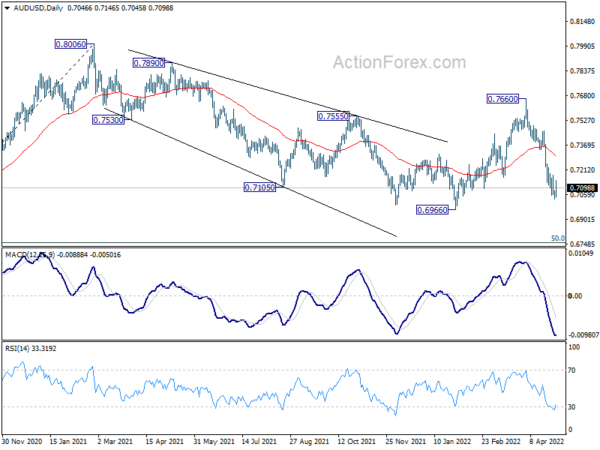Click the 30 Nov 2020 date label

(22, 441)
